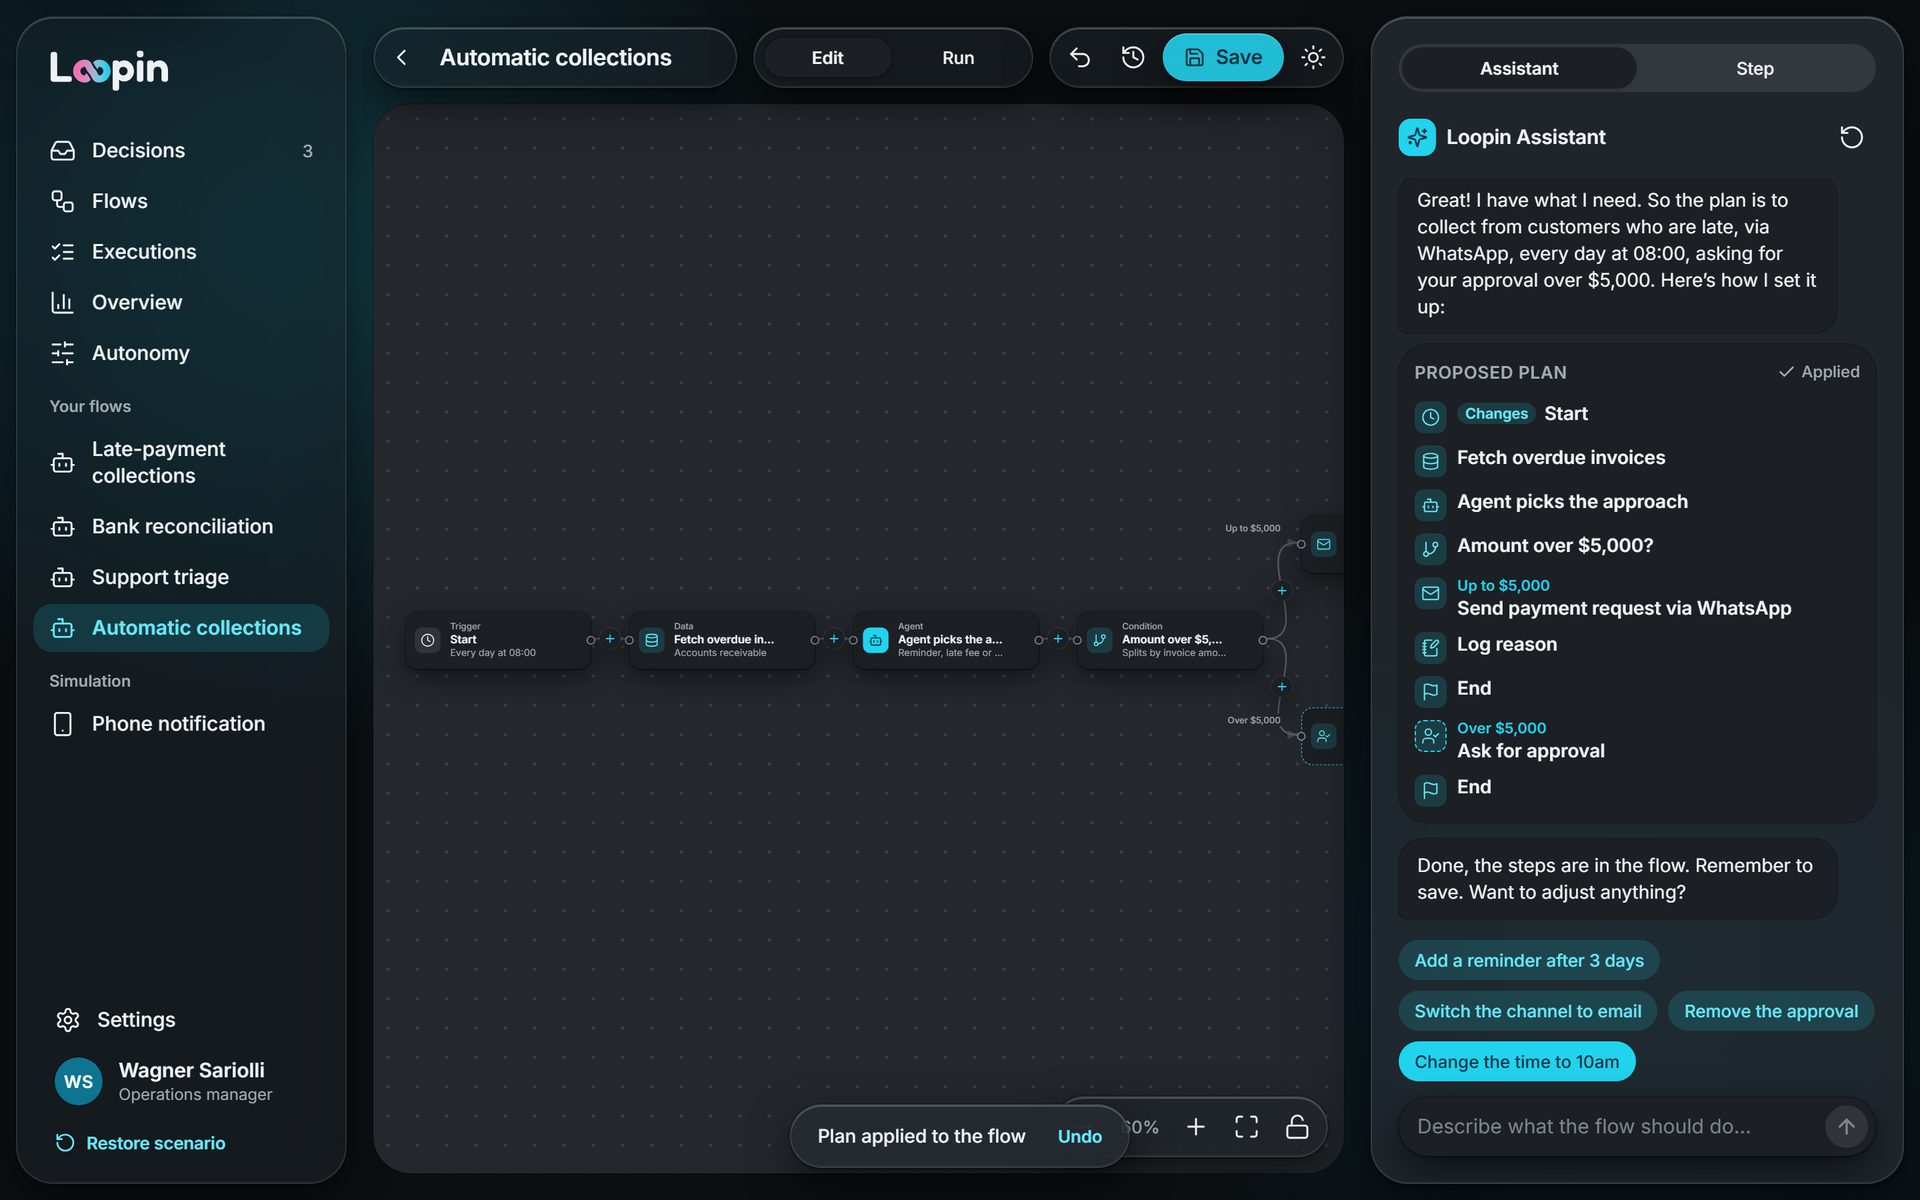Open Phone notification simulation

pos(181,724)
